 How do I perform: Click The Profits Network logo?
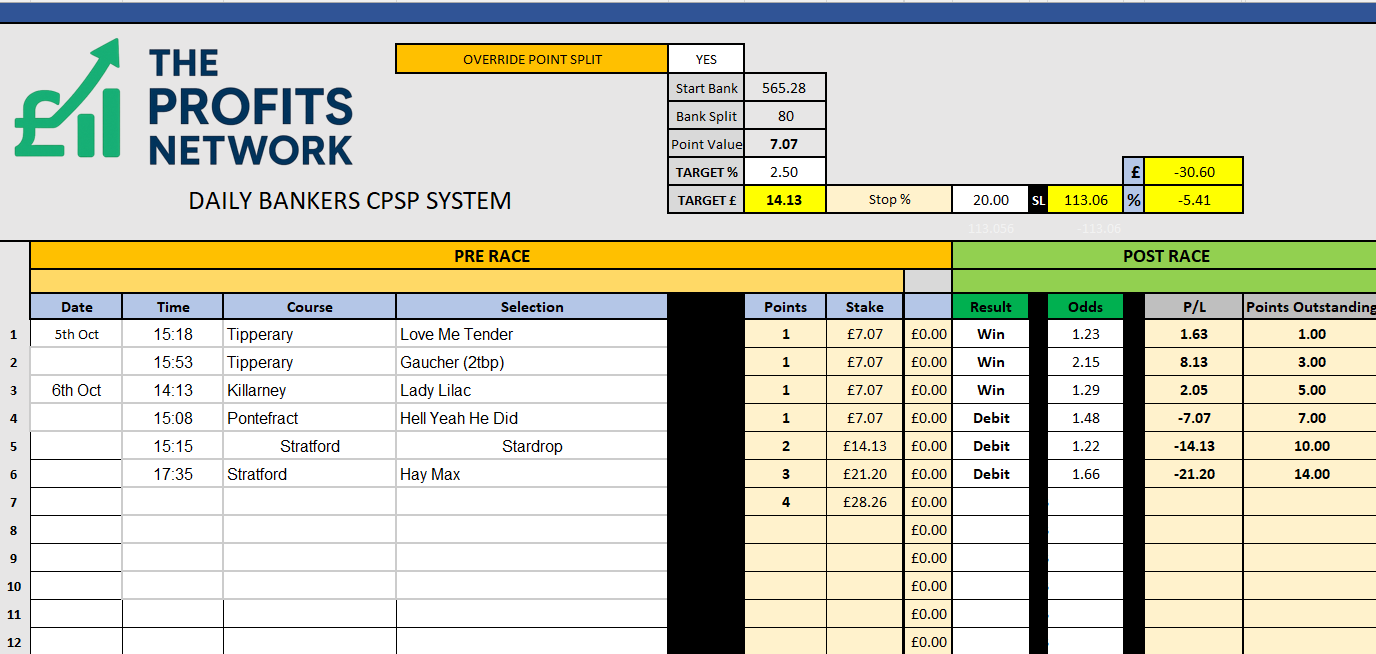(x=184, y=103)
